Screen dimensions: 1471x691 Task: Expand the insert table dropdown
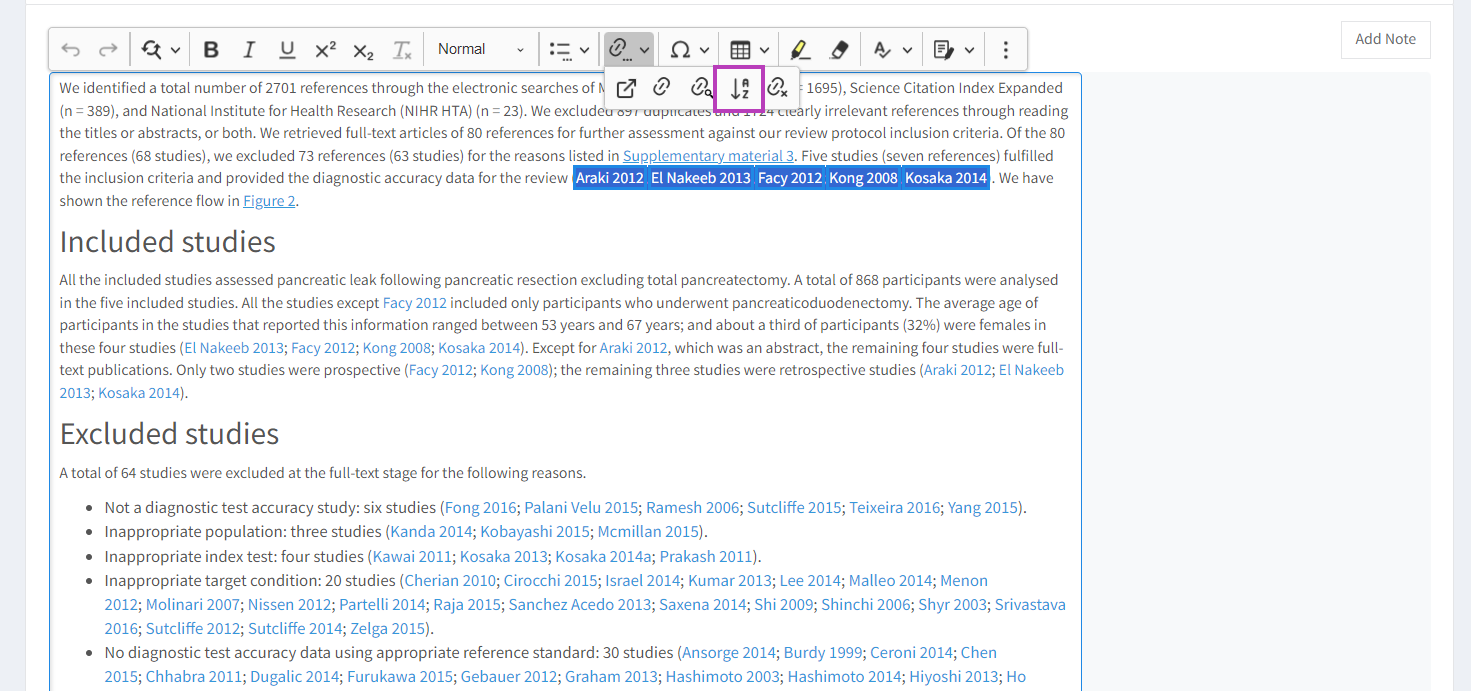click(749, 50)
